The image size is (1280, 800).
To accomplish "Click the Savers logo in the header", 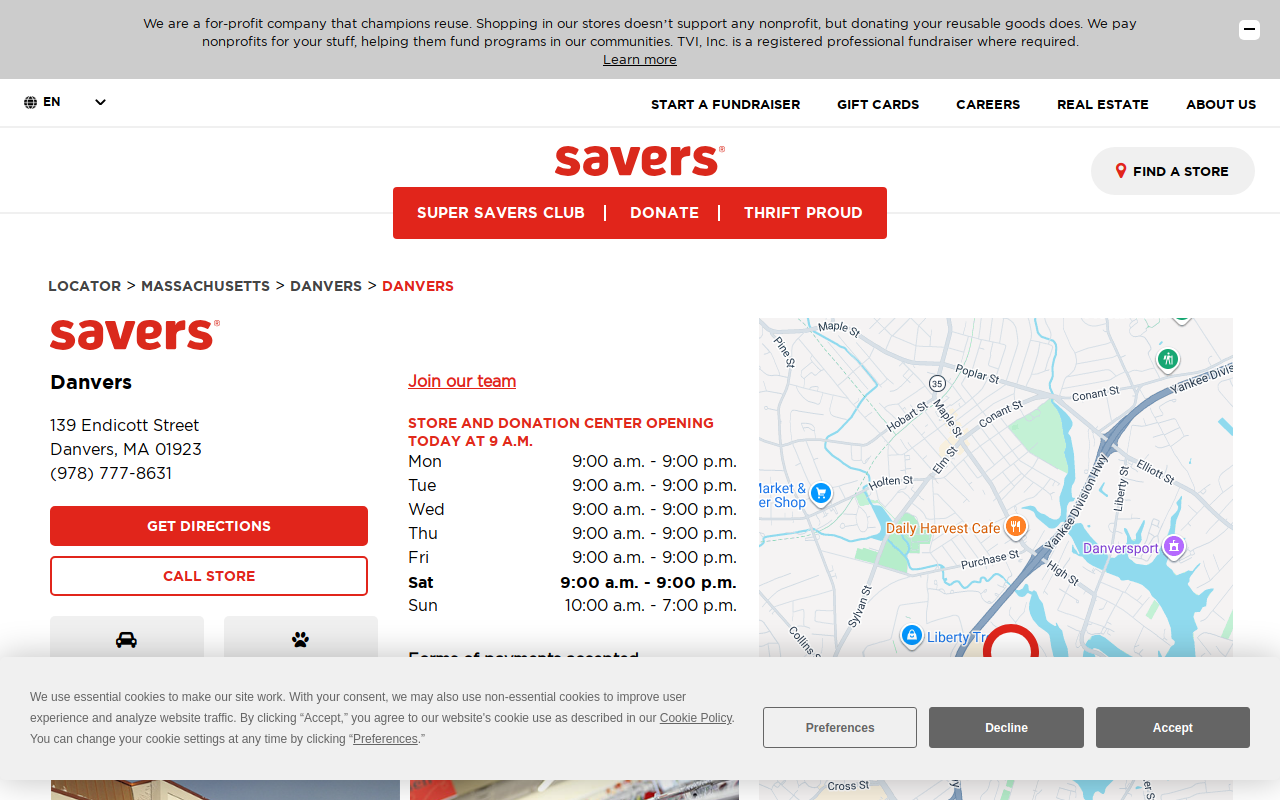I will coord(640,160).
